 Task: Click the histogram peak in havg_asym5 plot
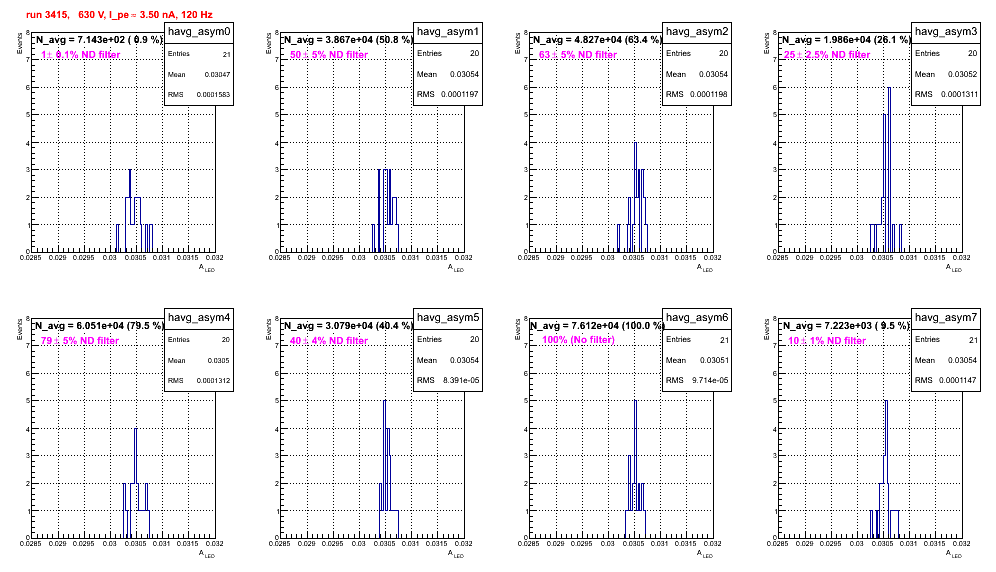pos(384,401)
